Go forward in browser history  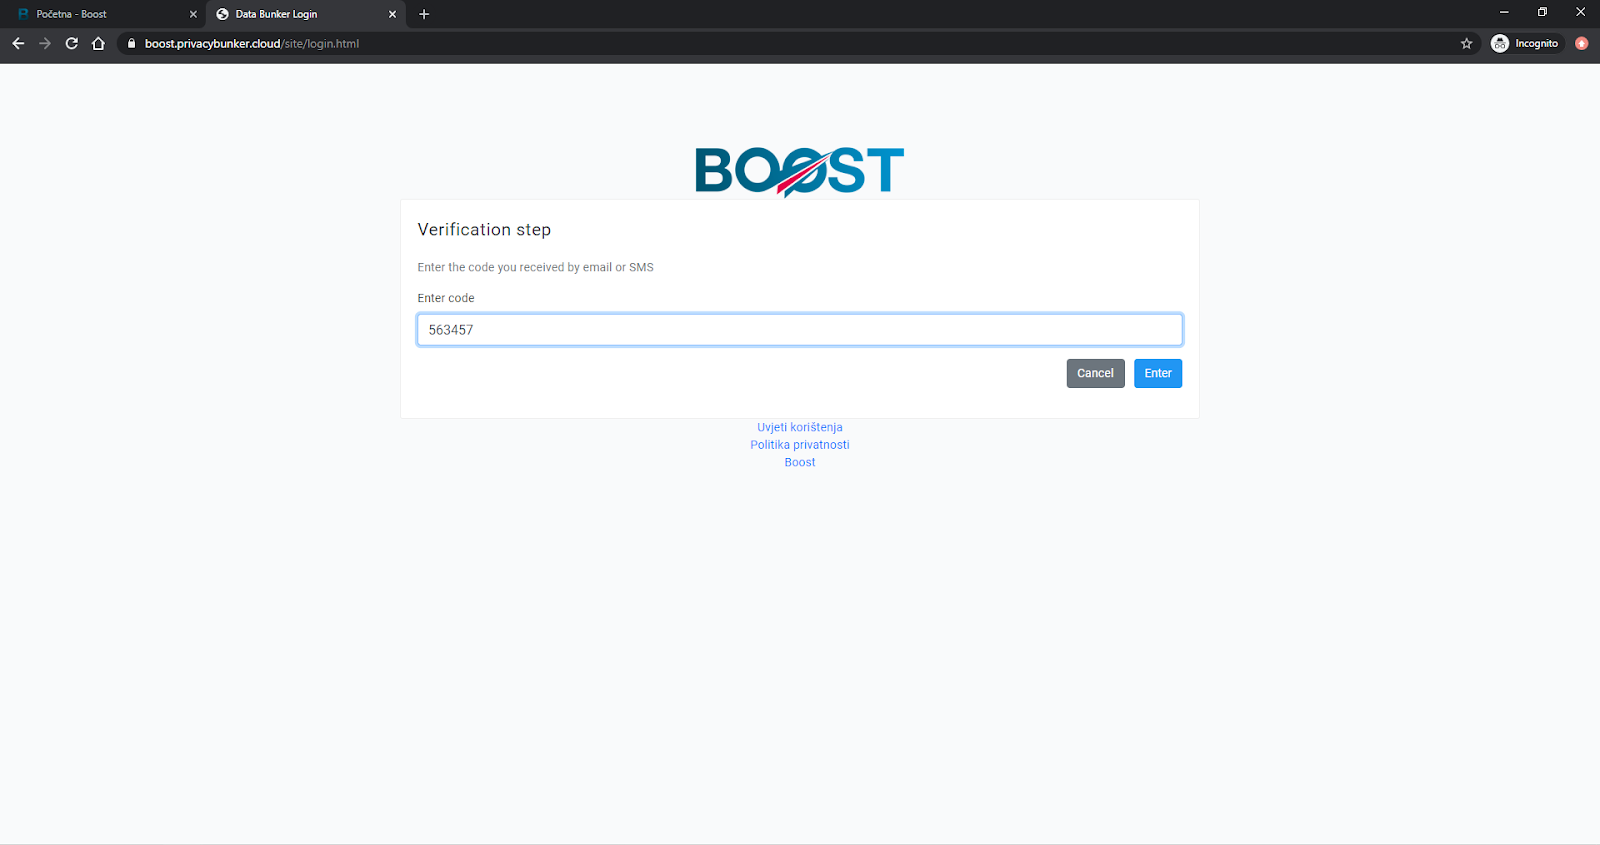pyautogui.click(x=45, y=43)
